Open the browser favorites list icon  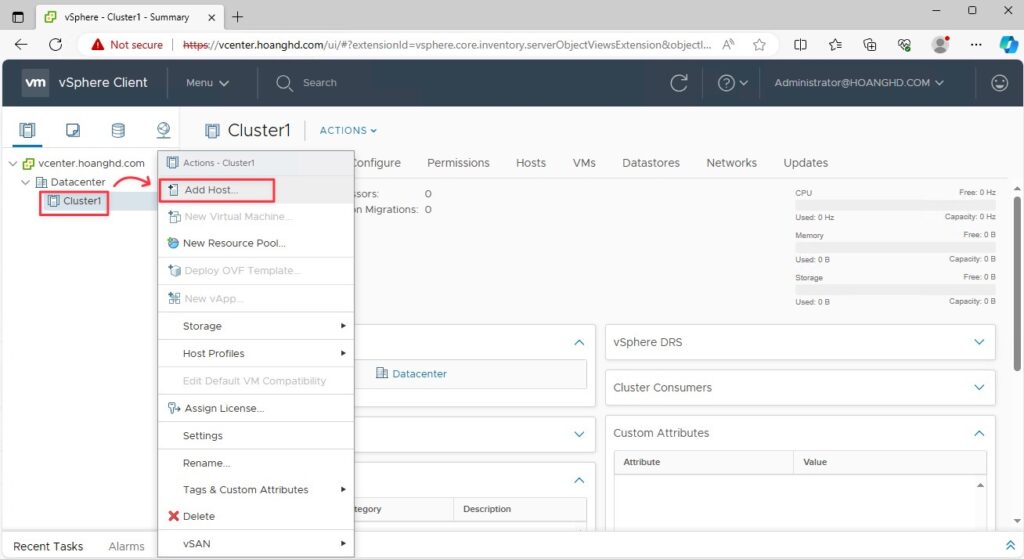[835, 44]
